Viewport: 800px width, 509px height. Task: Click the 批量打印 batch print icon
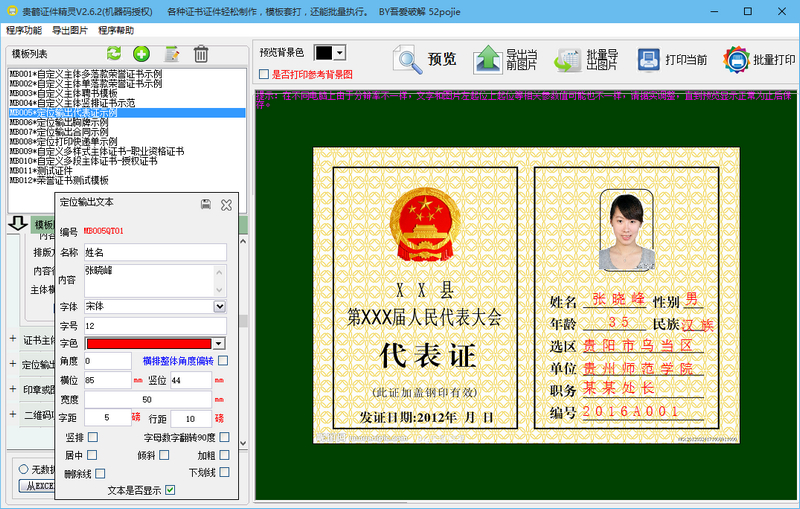[x=737, y=59]
